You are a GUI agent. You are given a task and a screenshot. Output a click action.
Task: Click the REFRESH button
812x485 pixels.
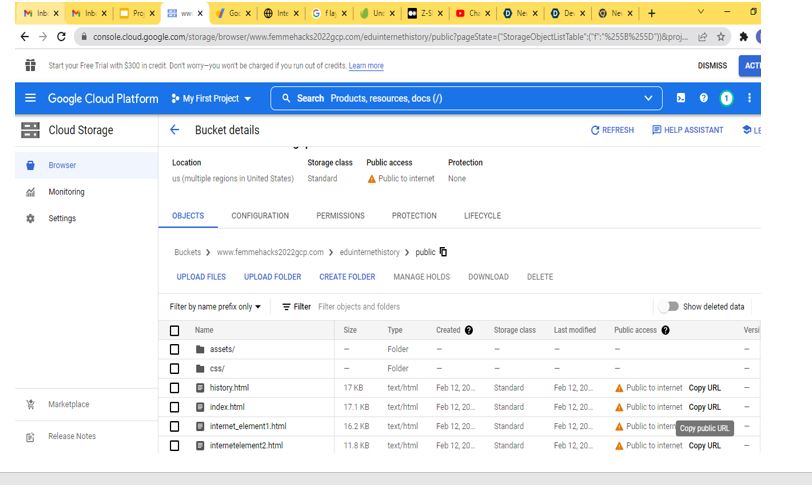[612, 130]
